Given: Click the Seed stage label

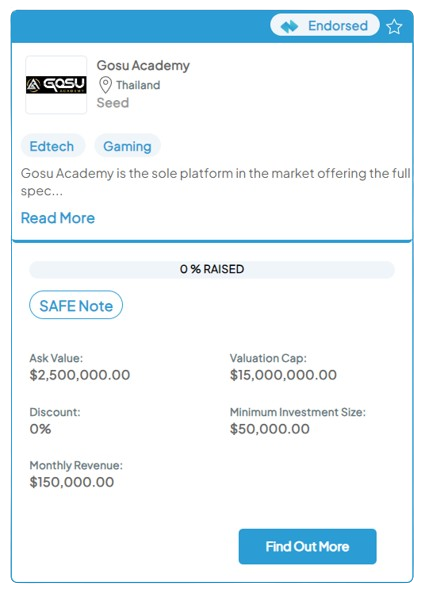Looking at the screenshot, I should [x=113, y=103].
